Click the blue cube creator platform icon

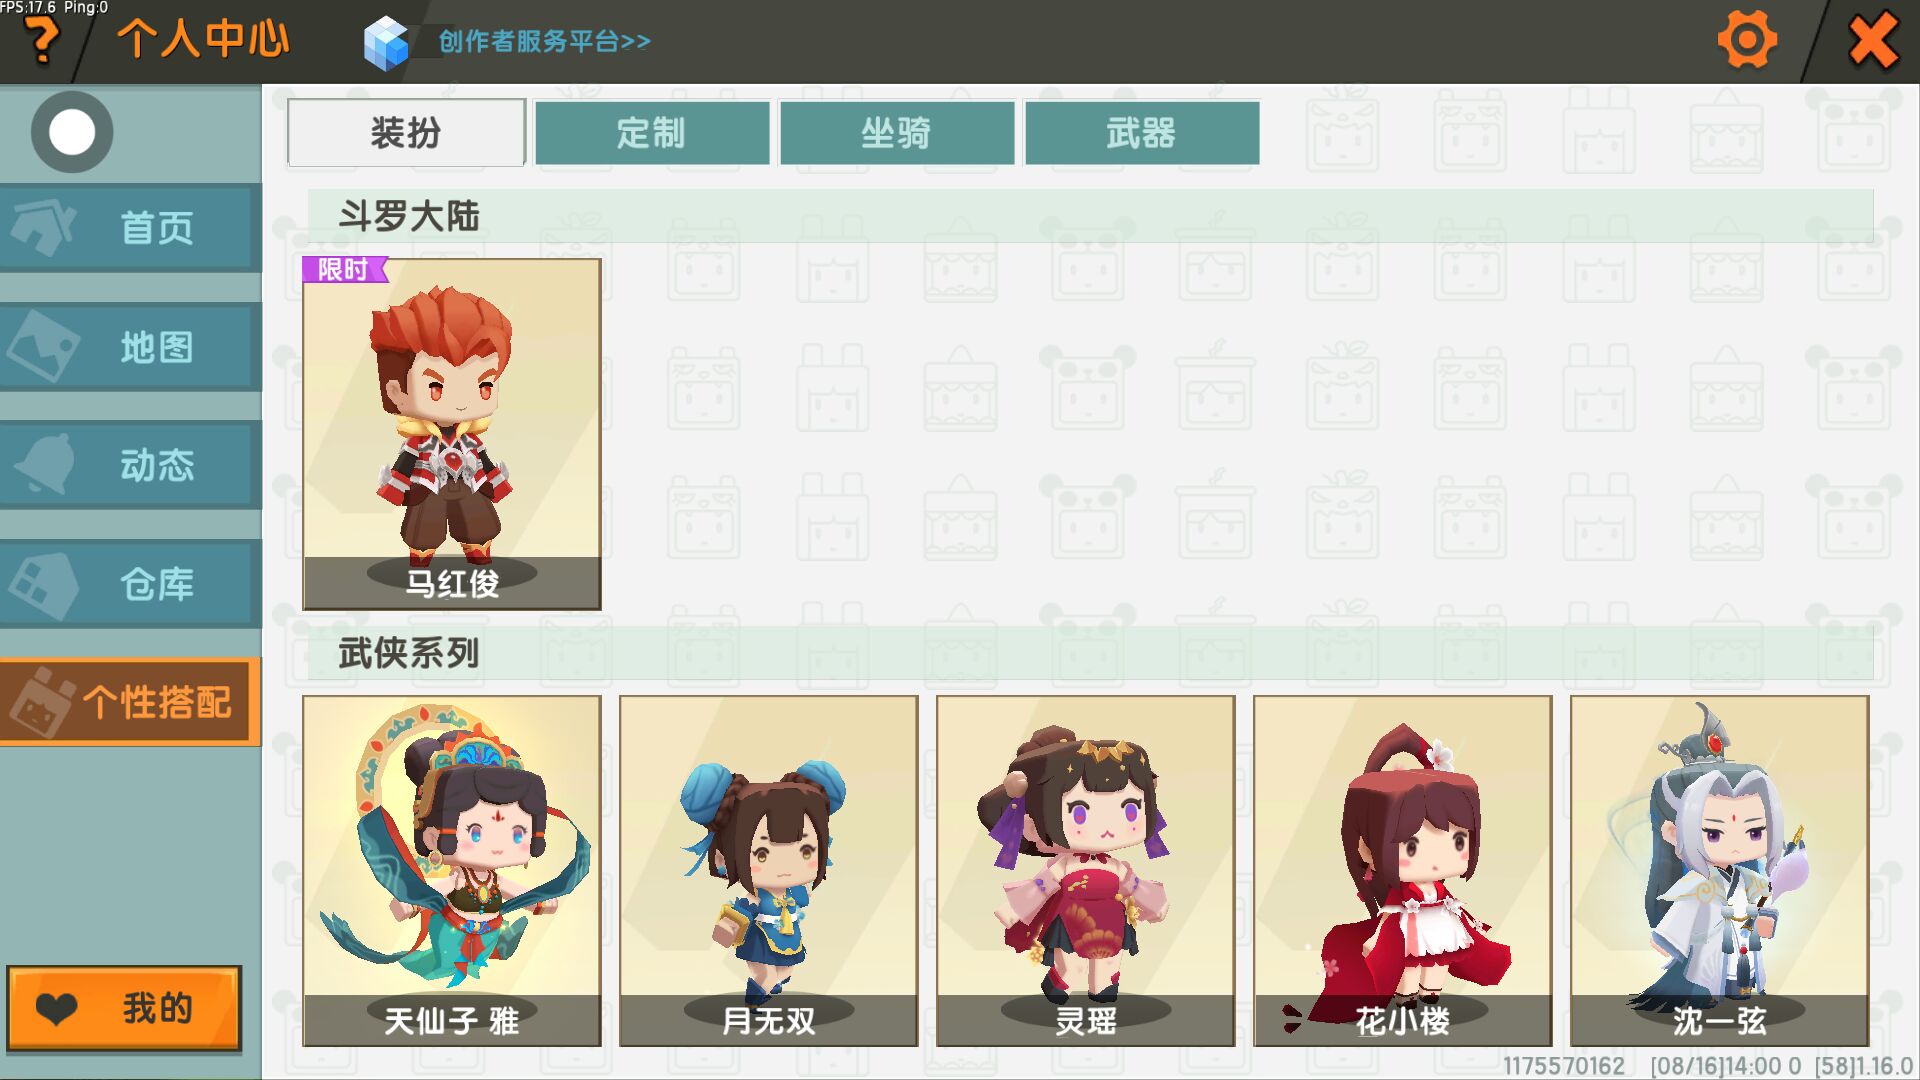click(x=386, y=43)
